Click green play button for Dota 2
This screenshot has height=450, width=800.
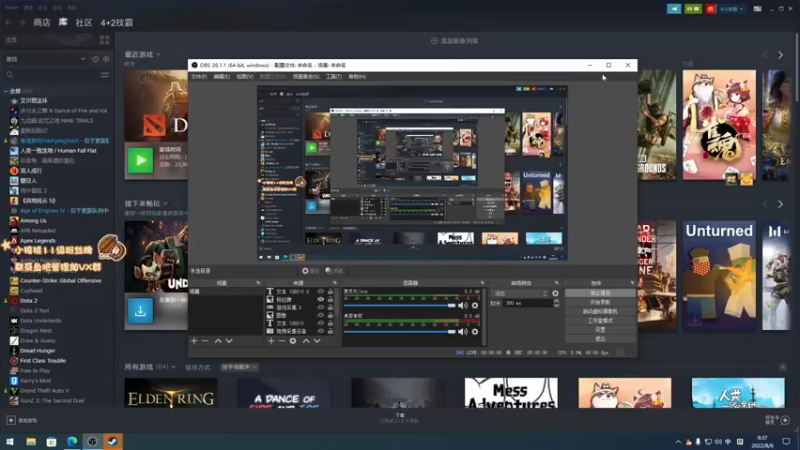tap(140, 160)
